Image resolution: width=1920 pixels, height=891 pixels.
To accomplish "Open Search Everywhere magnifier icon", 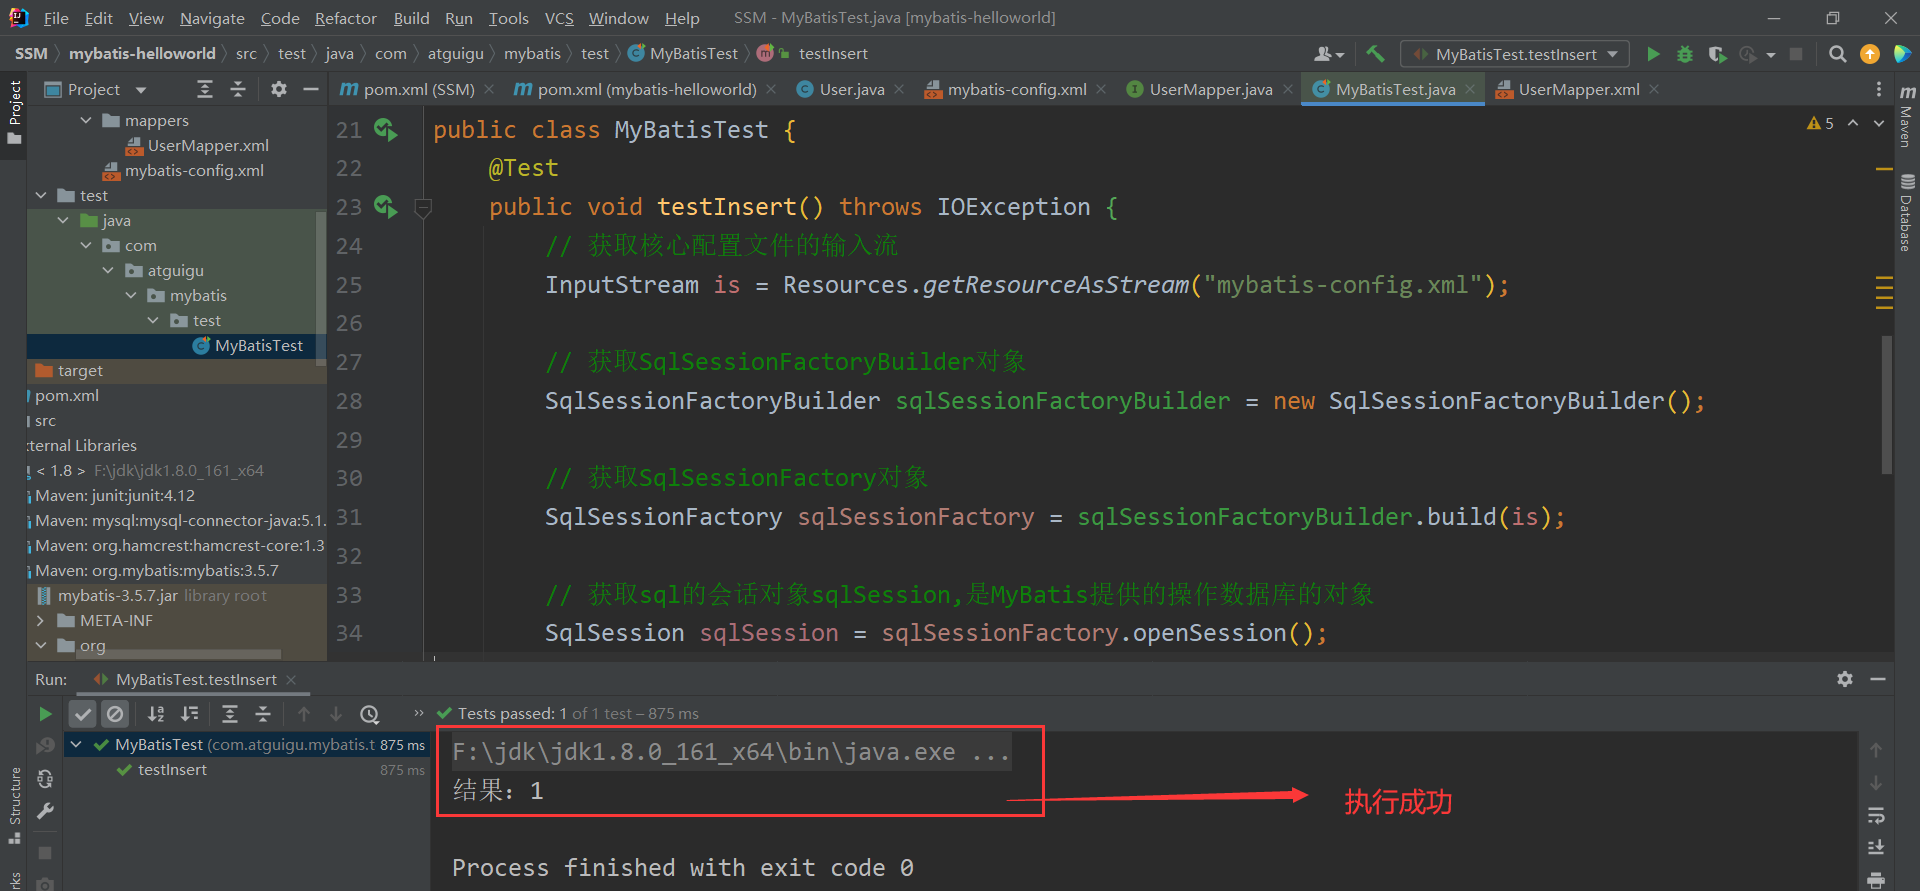I will pos(1837,54).
